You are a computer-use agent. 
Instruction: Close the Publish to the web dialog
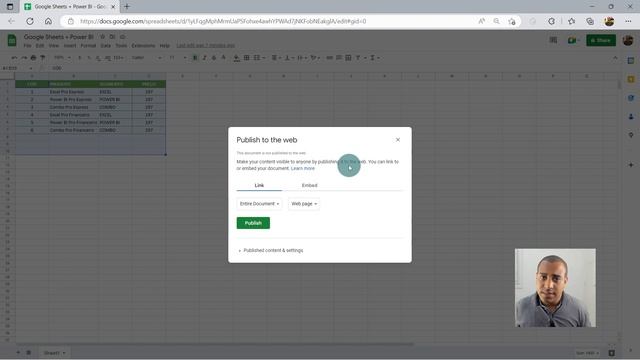point(398,140)
